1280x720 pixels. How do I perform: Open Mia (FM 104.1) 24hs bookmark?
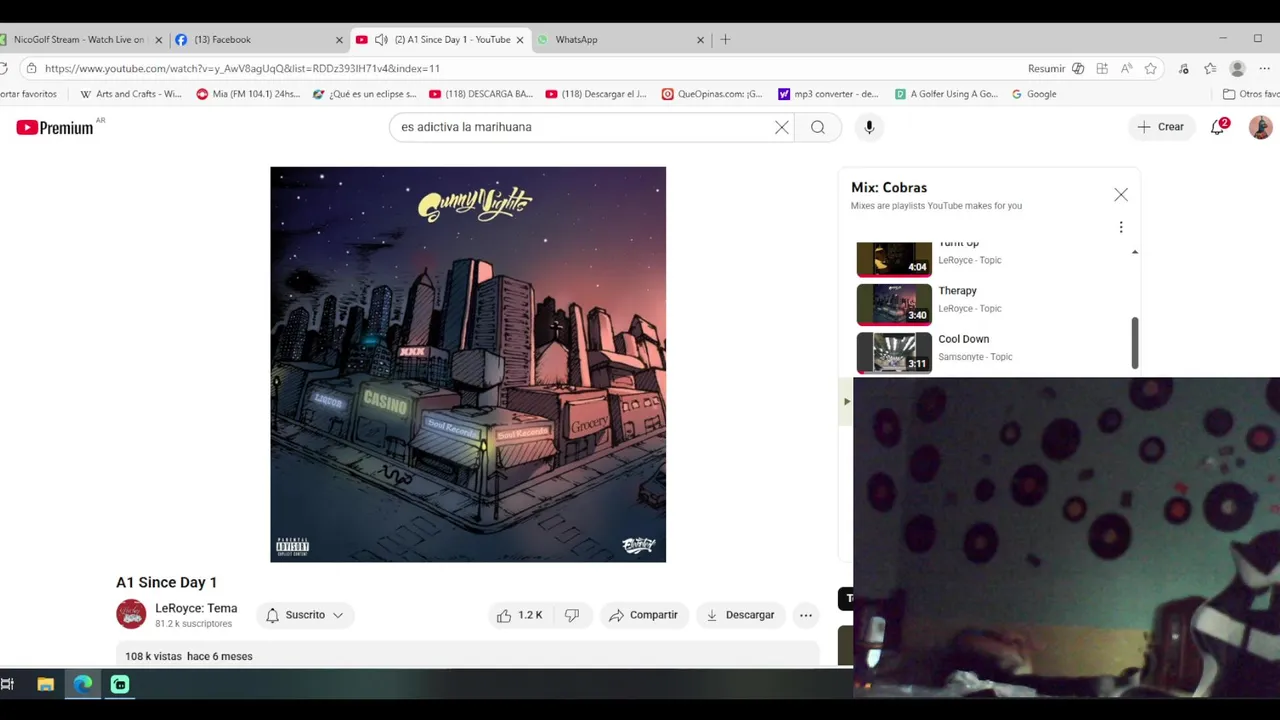tap(247, 94)
